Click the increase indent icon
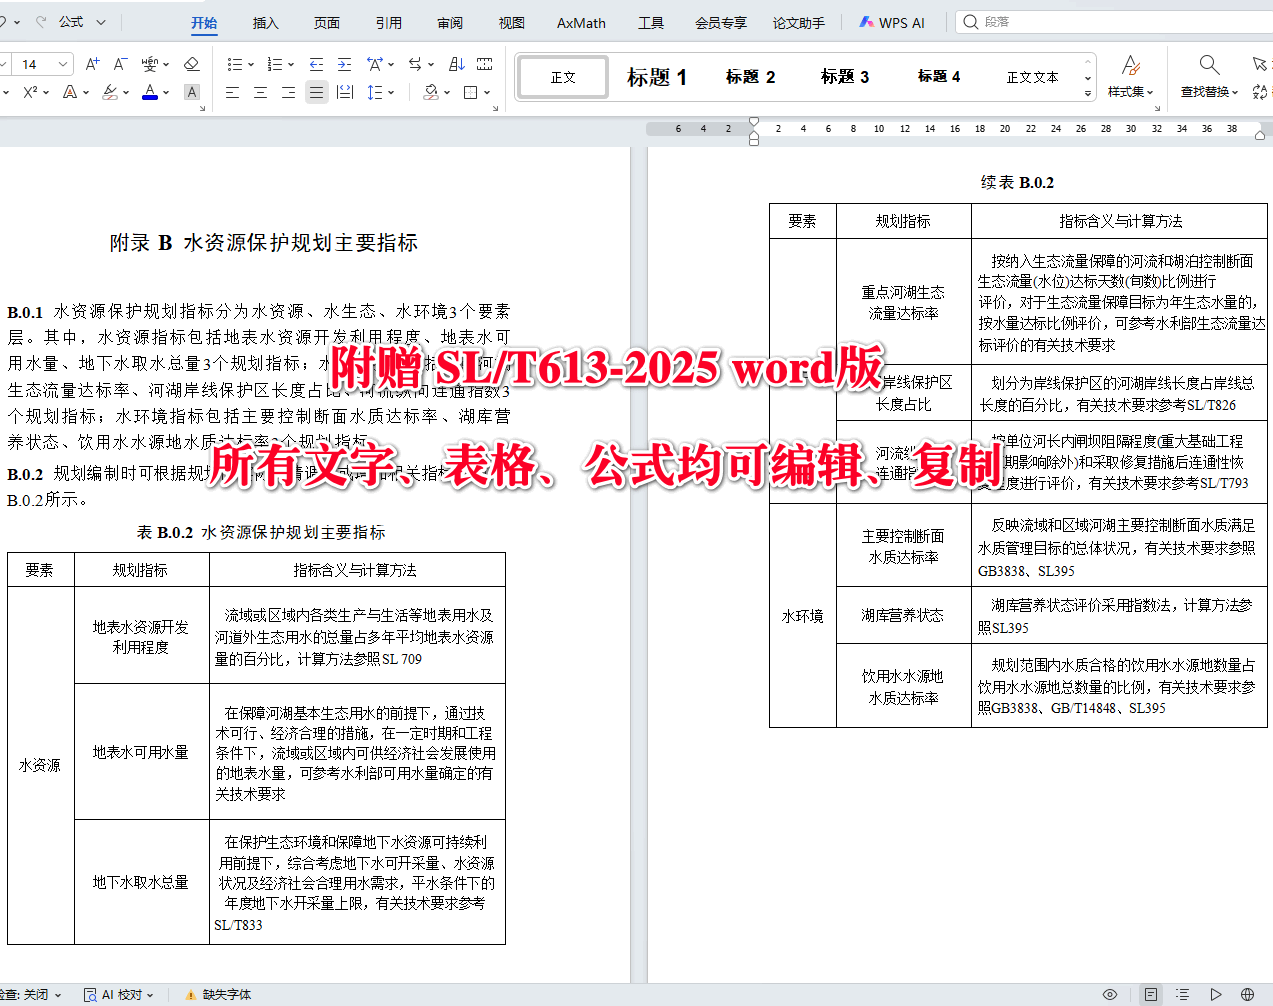Image resolution: width=1273 pixels, height=1006 pixels. tap(345, 64)
